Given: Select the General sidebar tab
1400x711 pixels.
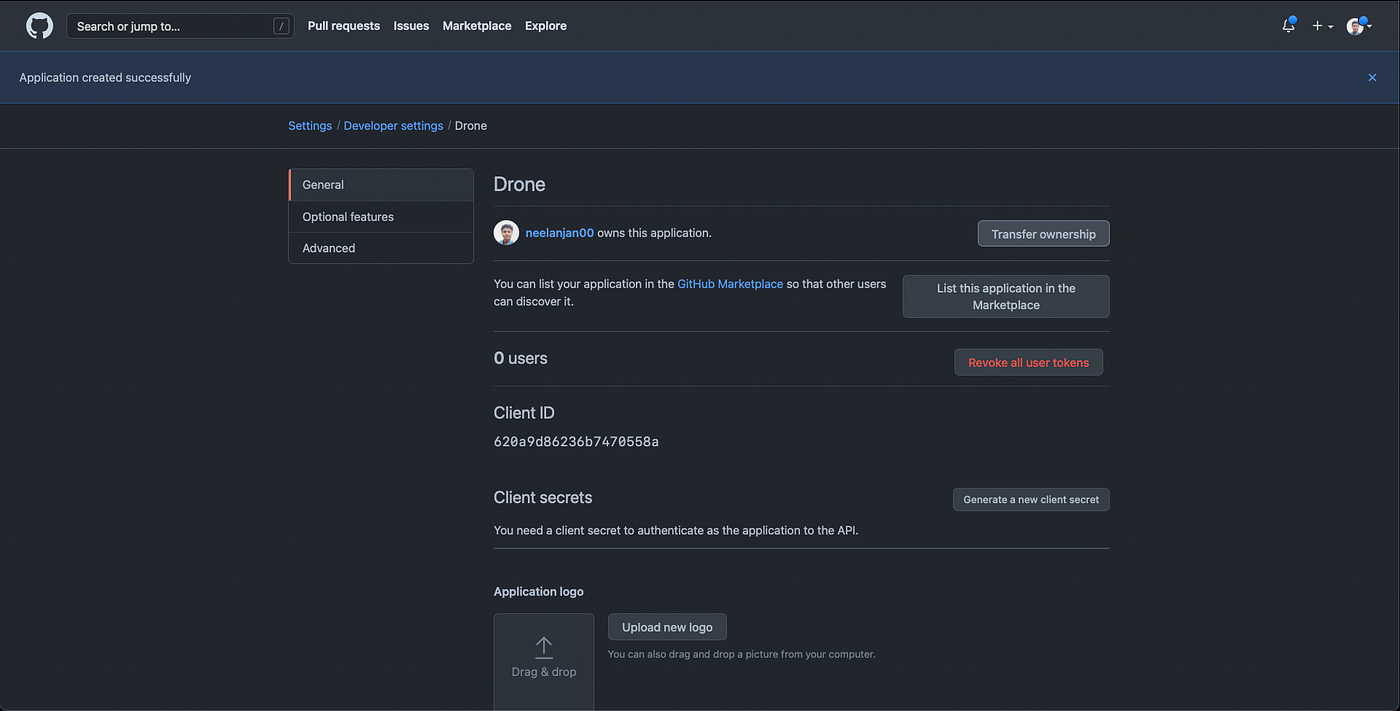Looking at the screenshot, I should (381, 185).
